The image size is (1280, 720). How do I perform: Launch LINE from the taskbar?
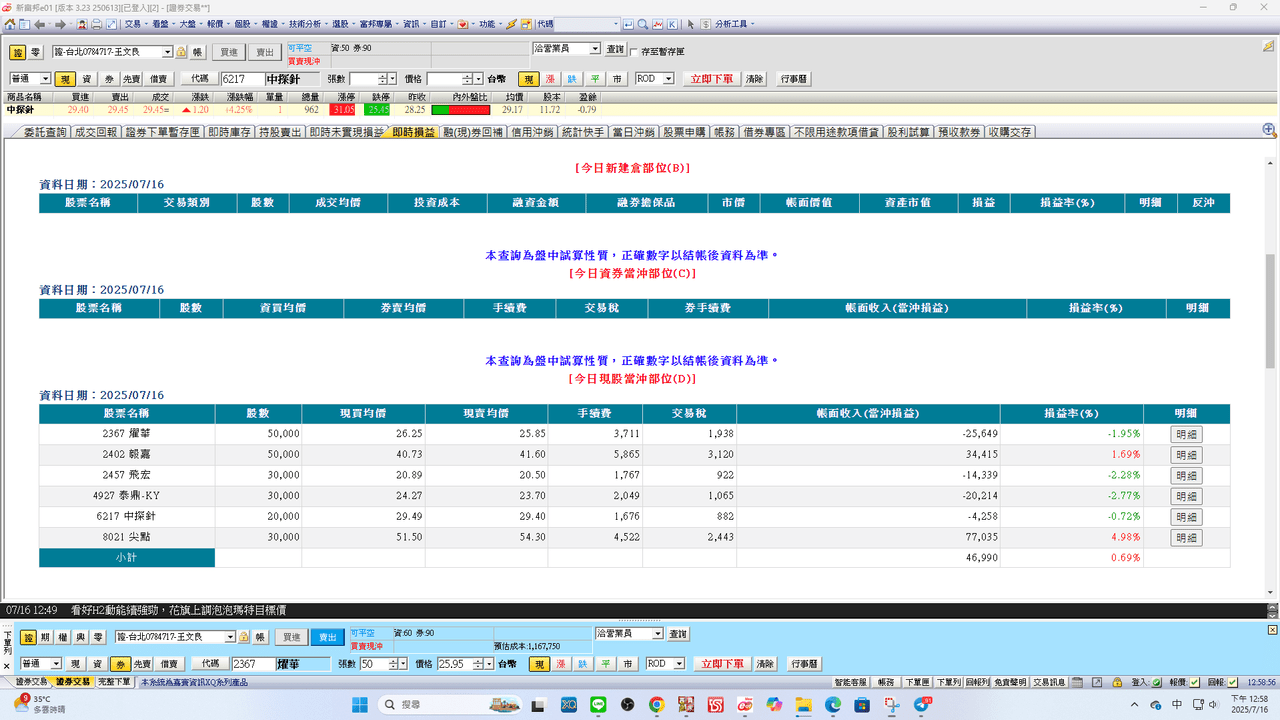pyautogui.click(x=599, y=704)
